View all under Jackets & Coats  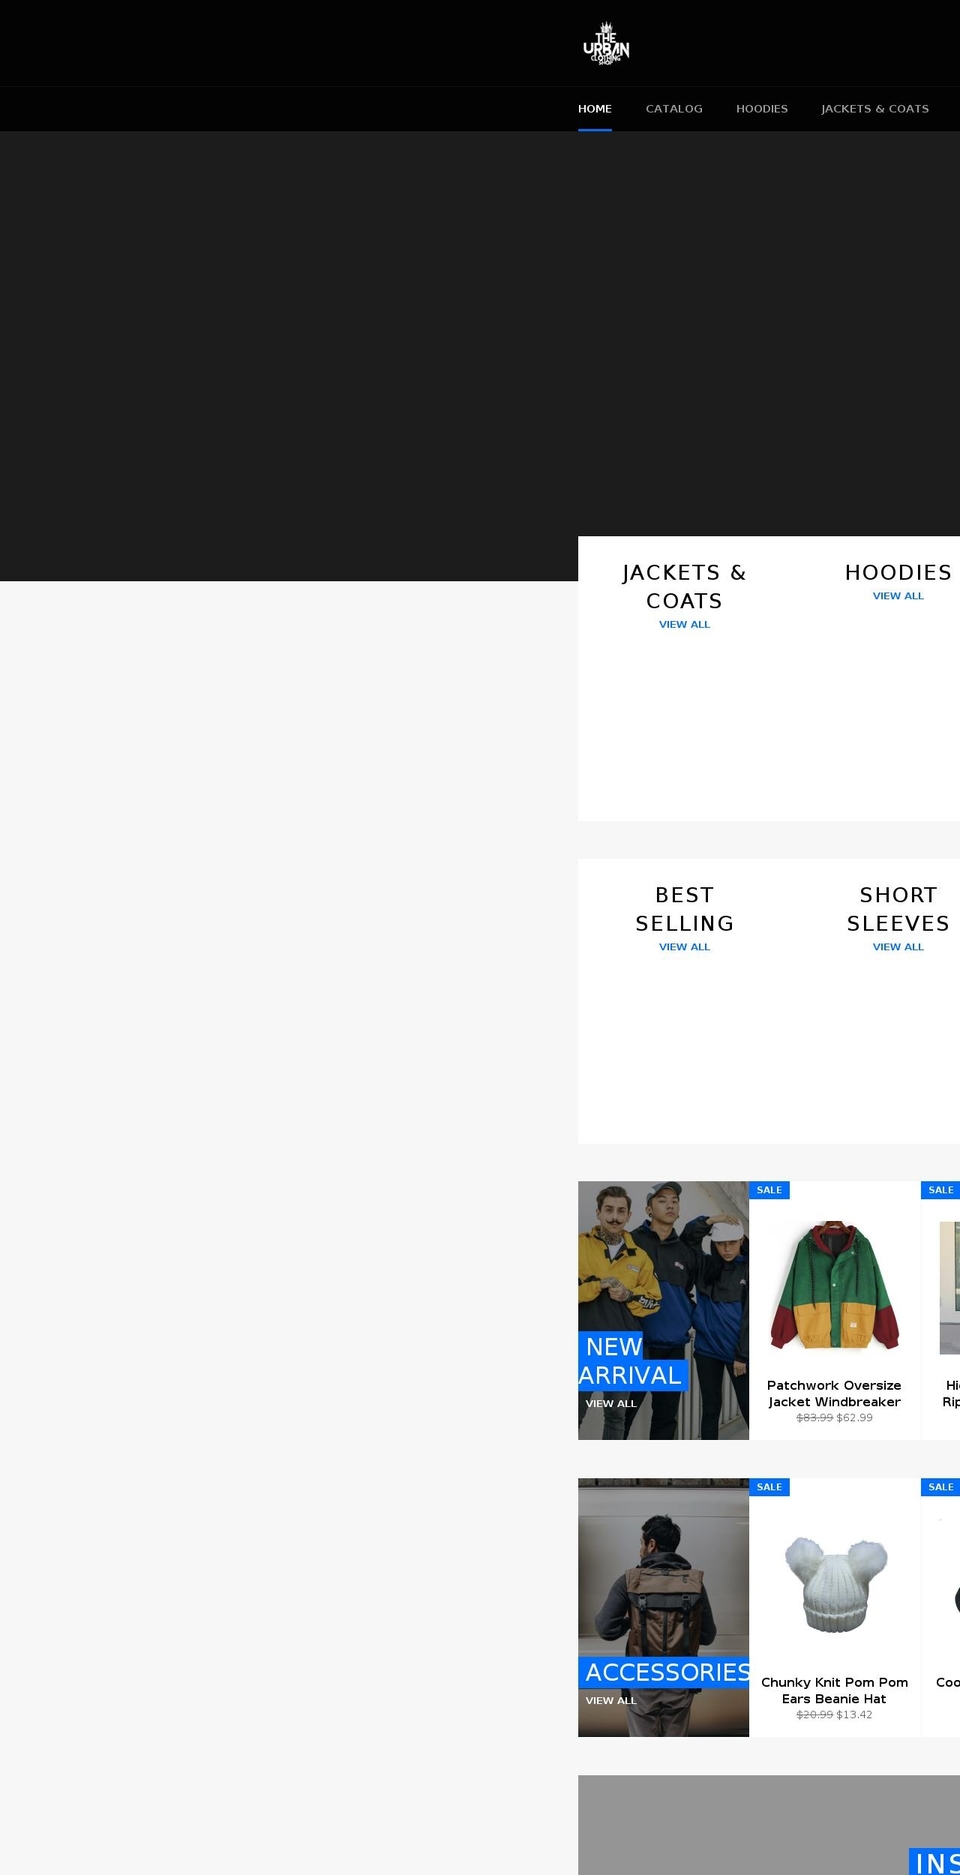tap(685, 625)
